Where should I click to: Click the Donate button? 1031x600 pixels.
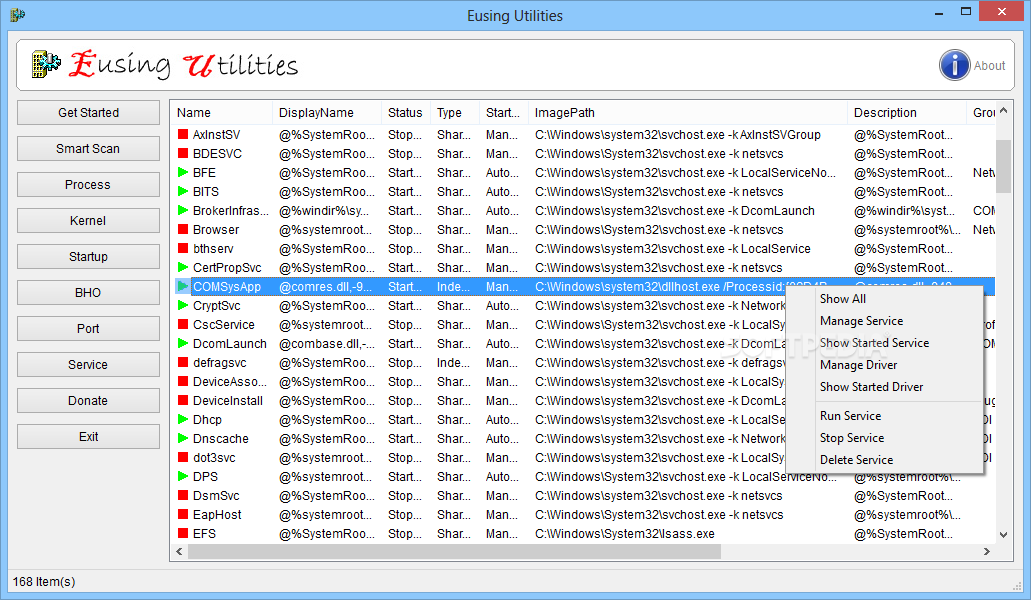[88, 401]
